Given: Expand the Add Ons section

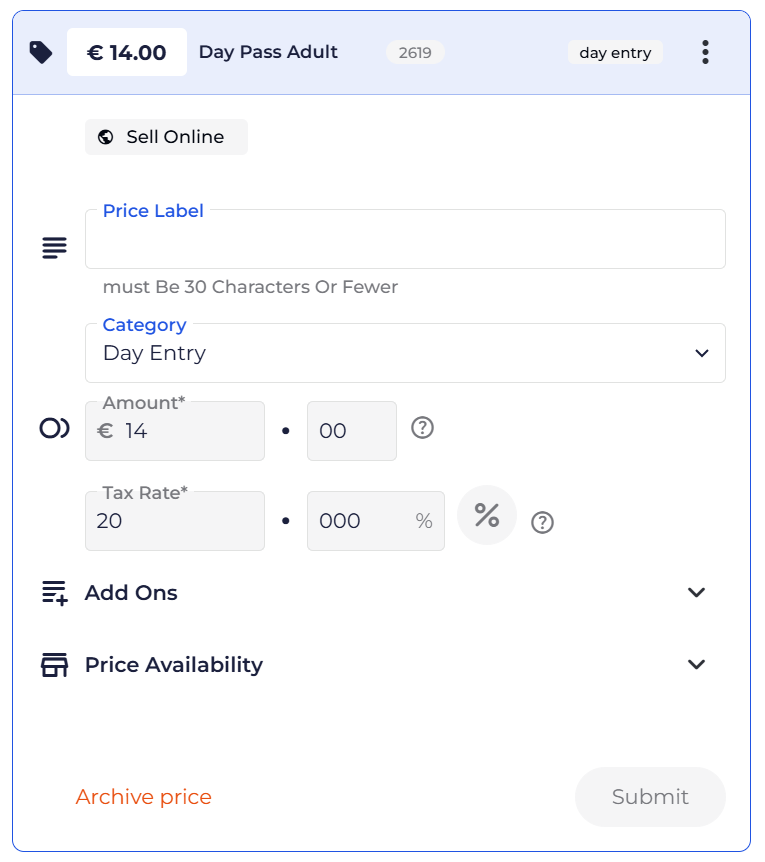Looking at the screenshot, I should (697, 593).
